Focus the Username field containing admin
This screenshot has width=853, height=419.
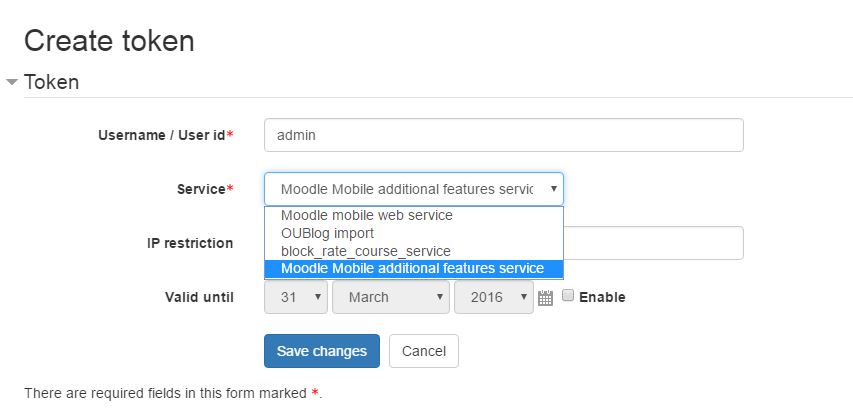point(503,135)
